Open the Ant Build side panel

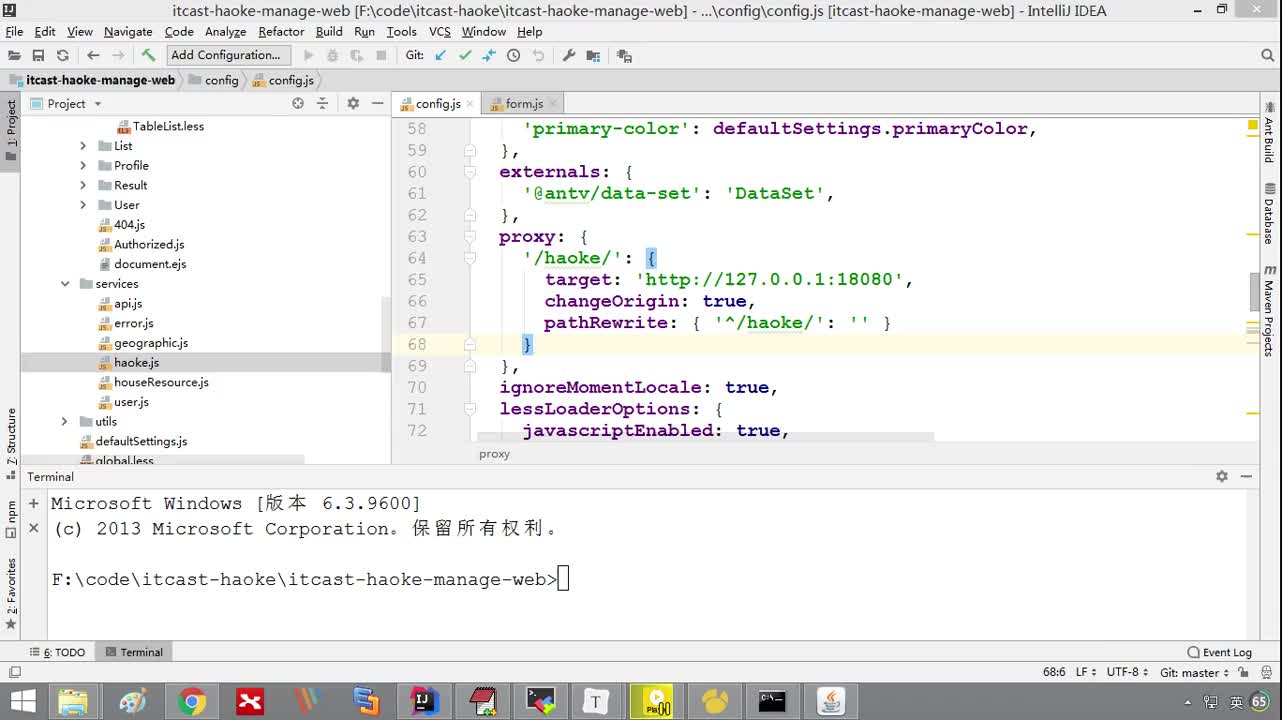tap(1270, 133)
